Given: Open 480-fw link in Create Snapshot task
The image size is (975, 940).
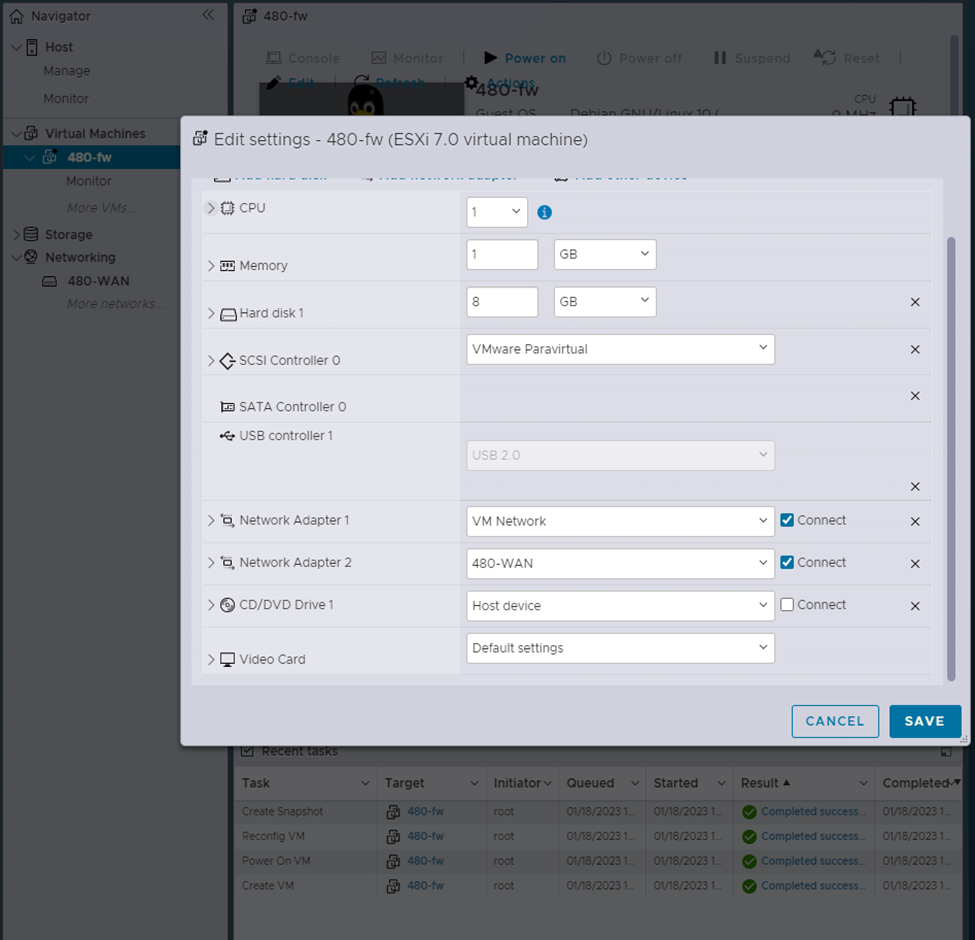Looking at the screenshot, I should [x=425, y=811].
